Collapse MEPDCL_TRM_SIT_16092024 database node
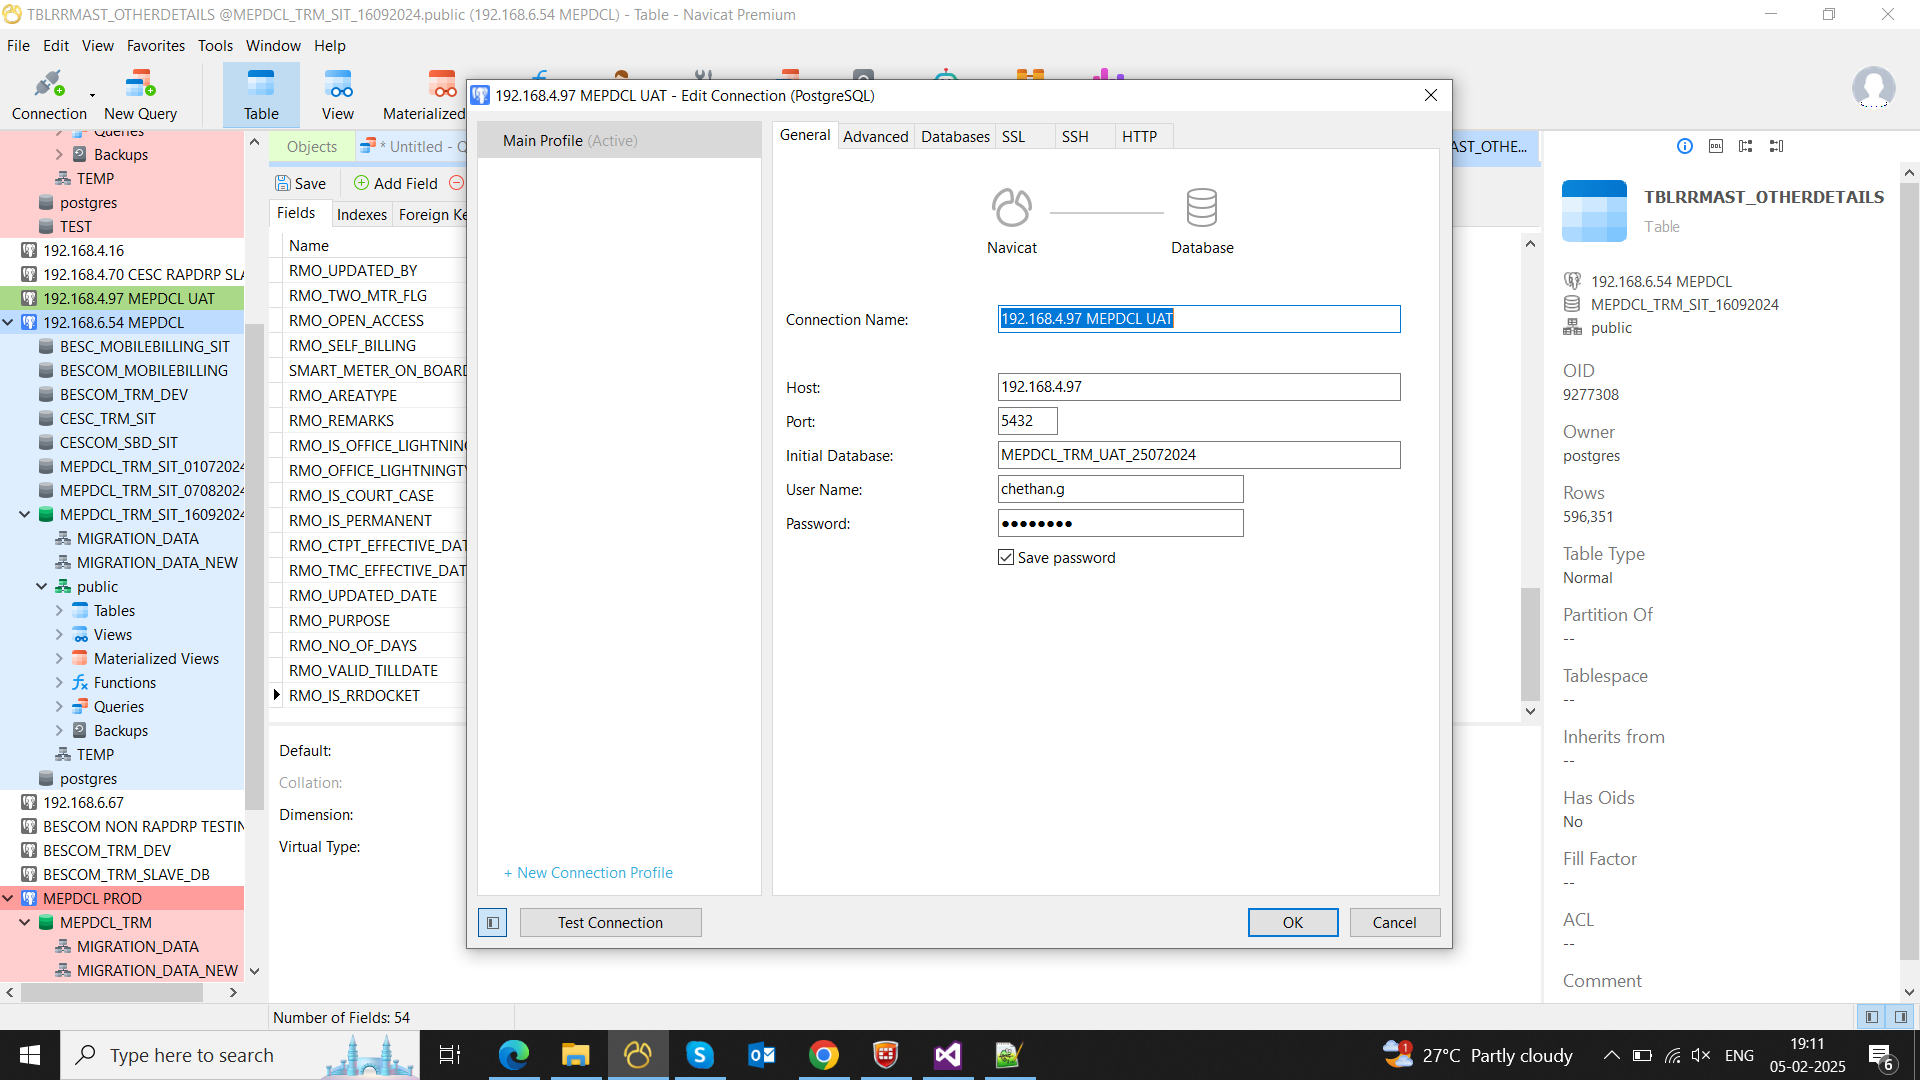Viewport: 1920px width, 1080px height. click(x=25, y=515)
